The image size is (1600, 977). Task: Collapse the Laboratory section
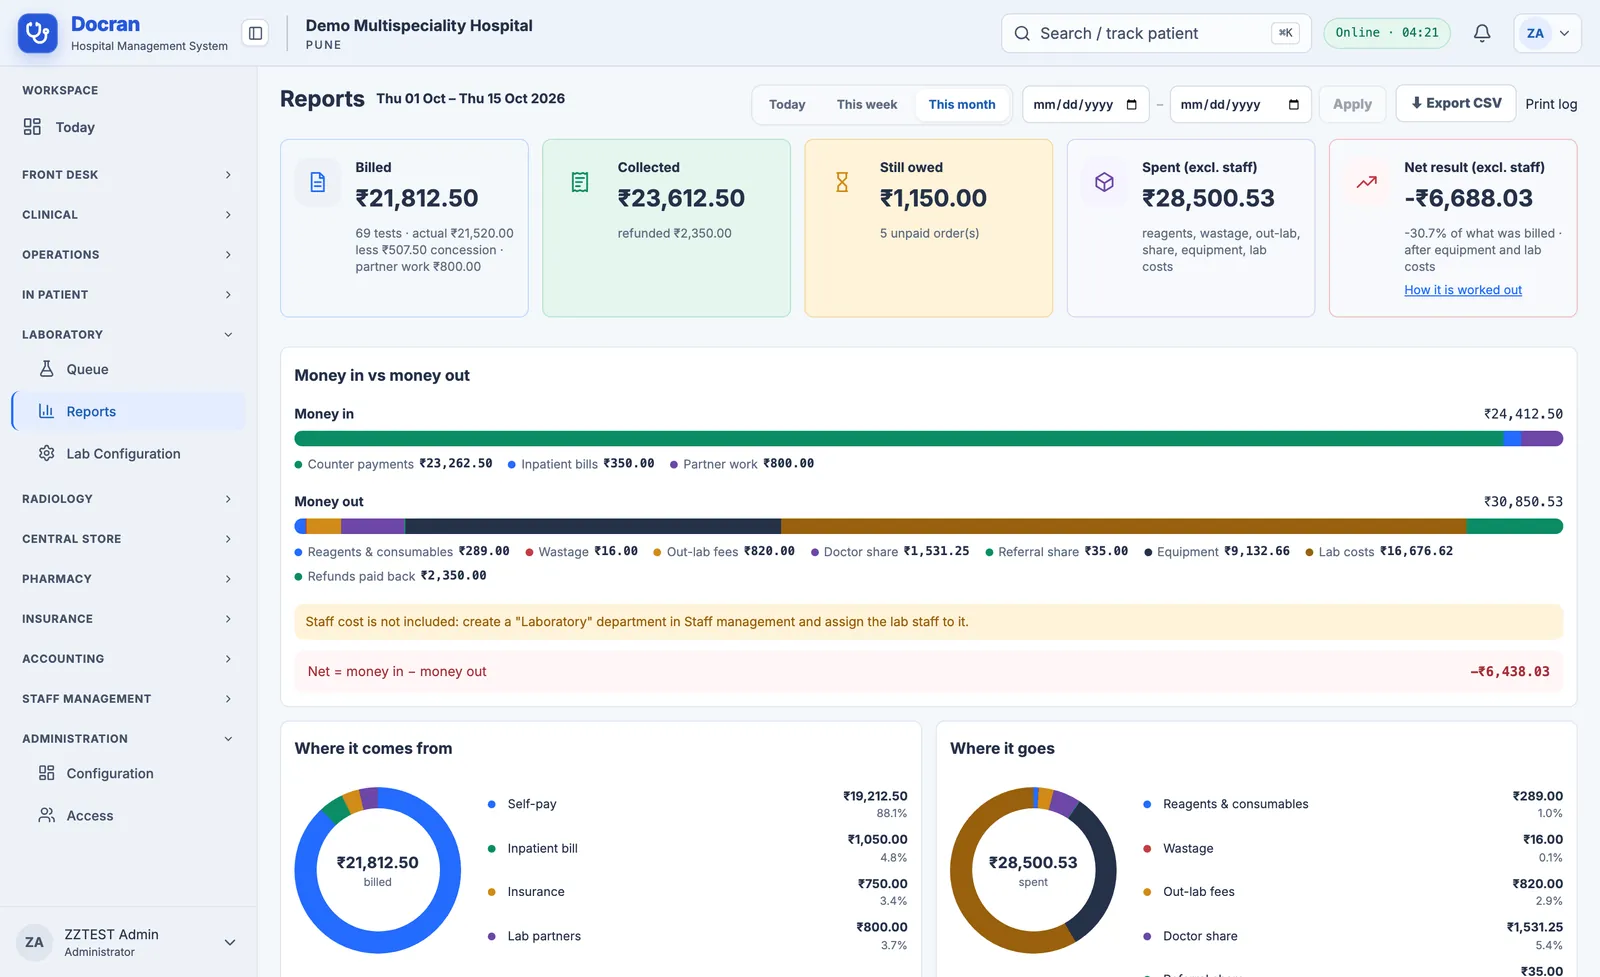pos(128,335)
